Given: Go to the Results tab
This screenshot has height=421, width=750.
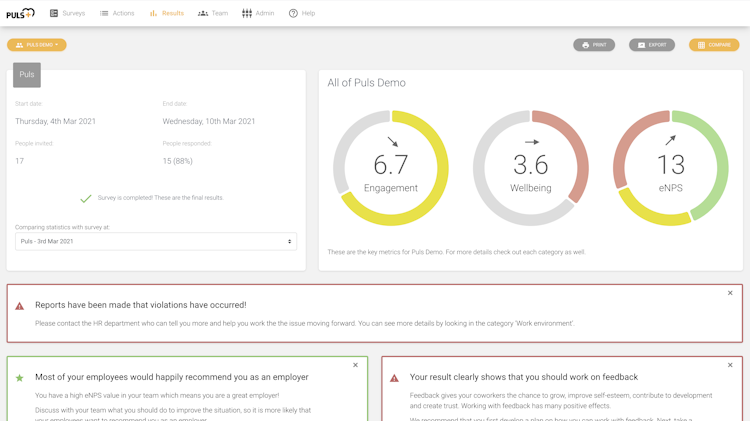Looking at the screenshot, I should [166, 13].
